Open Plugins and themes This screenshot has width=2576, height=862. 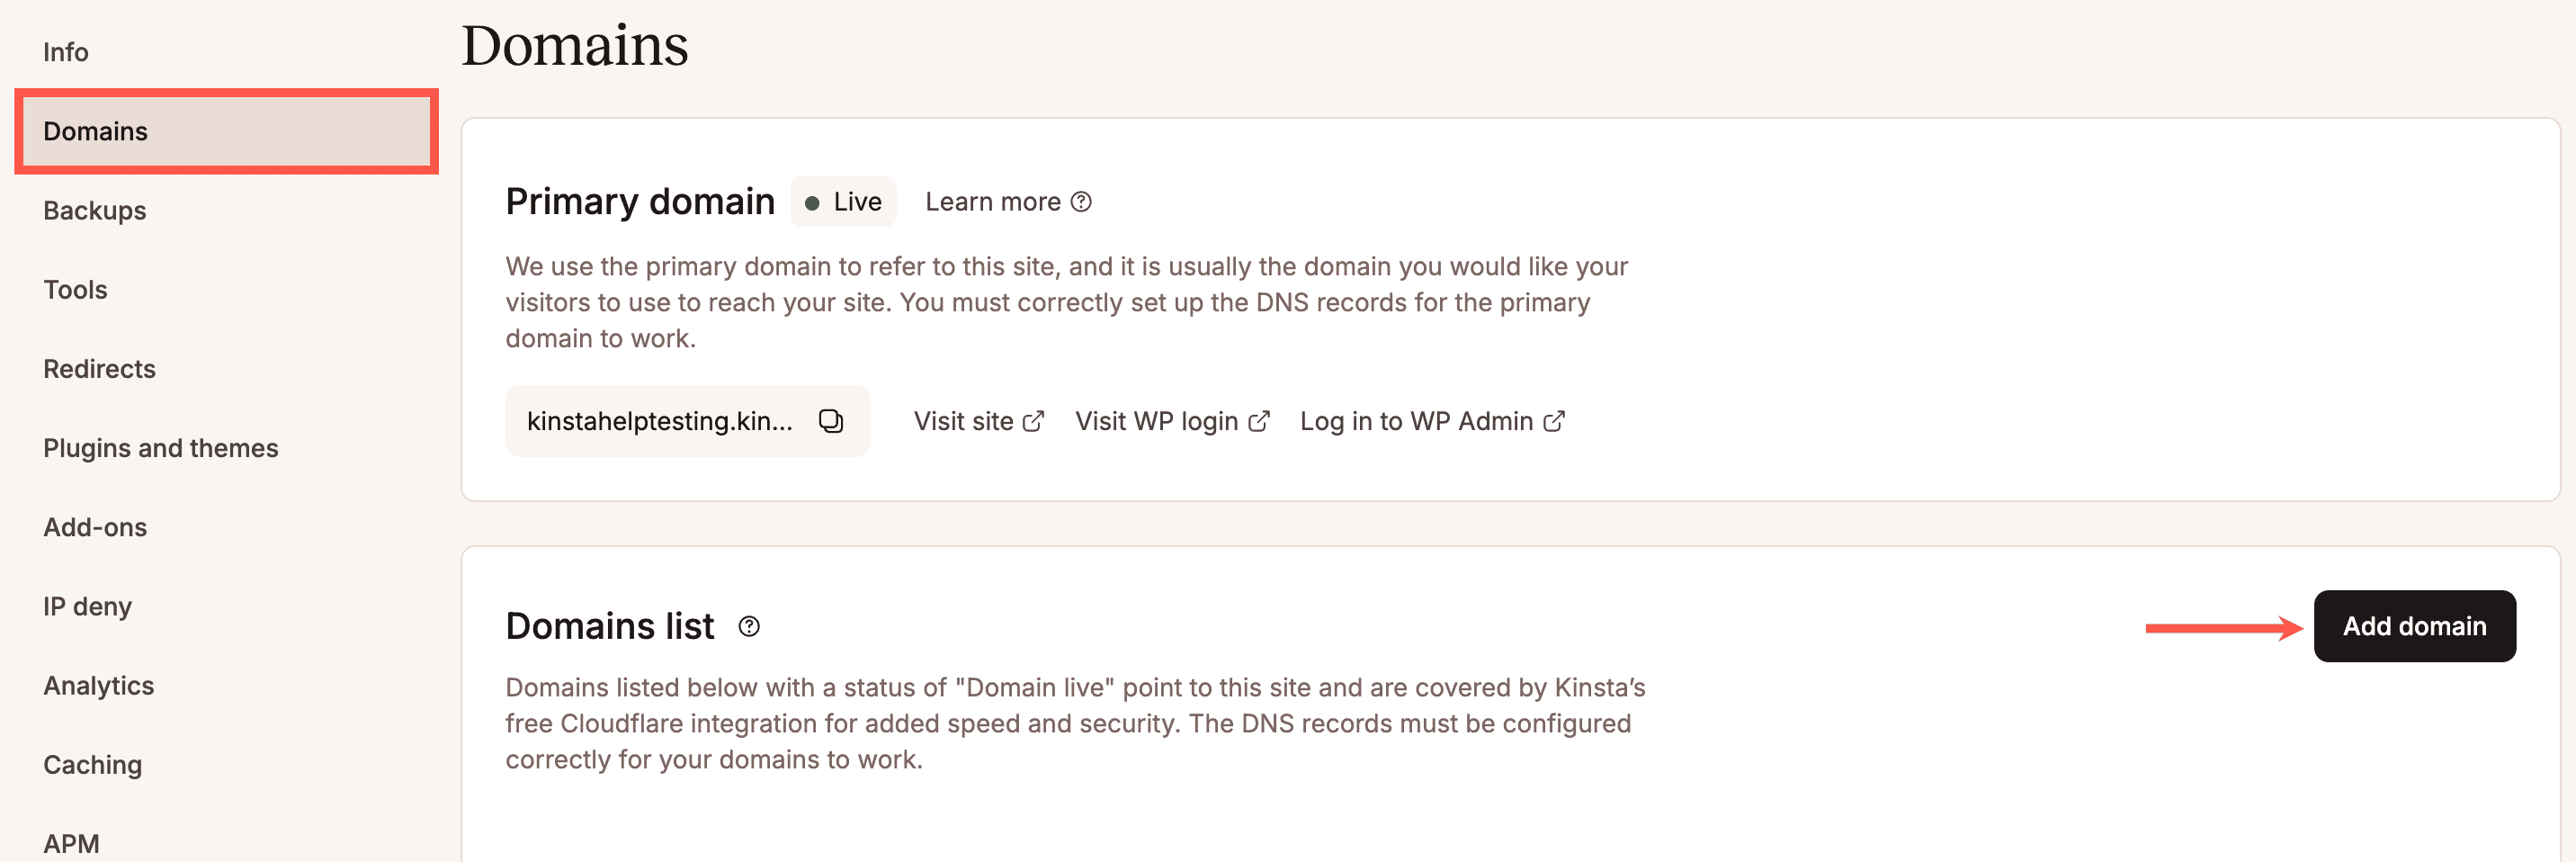[161, 448]
